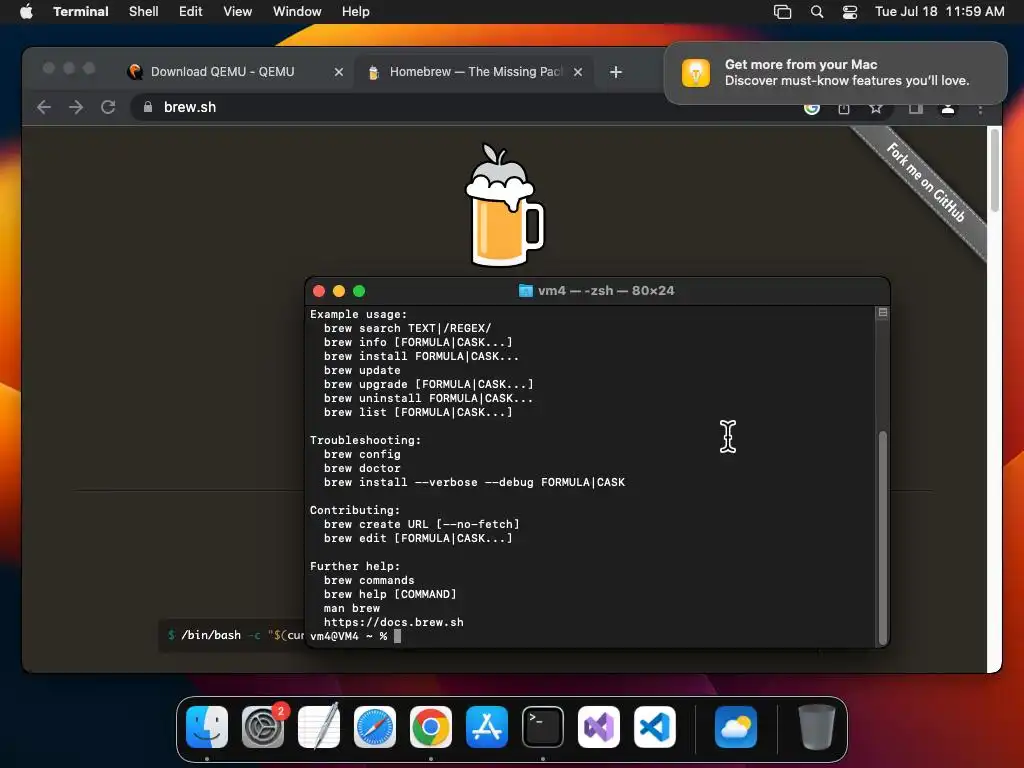Open the Shell menu
Screen dimensions: 1024x768
coord(144,11)
